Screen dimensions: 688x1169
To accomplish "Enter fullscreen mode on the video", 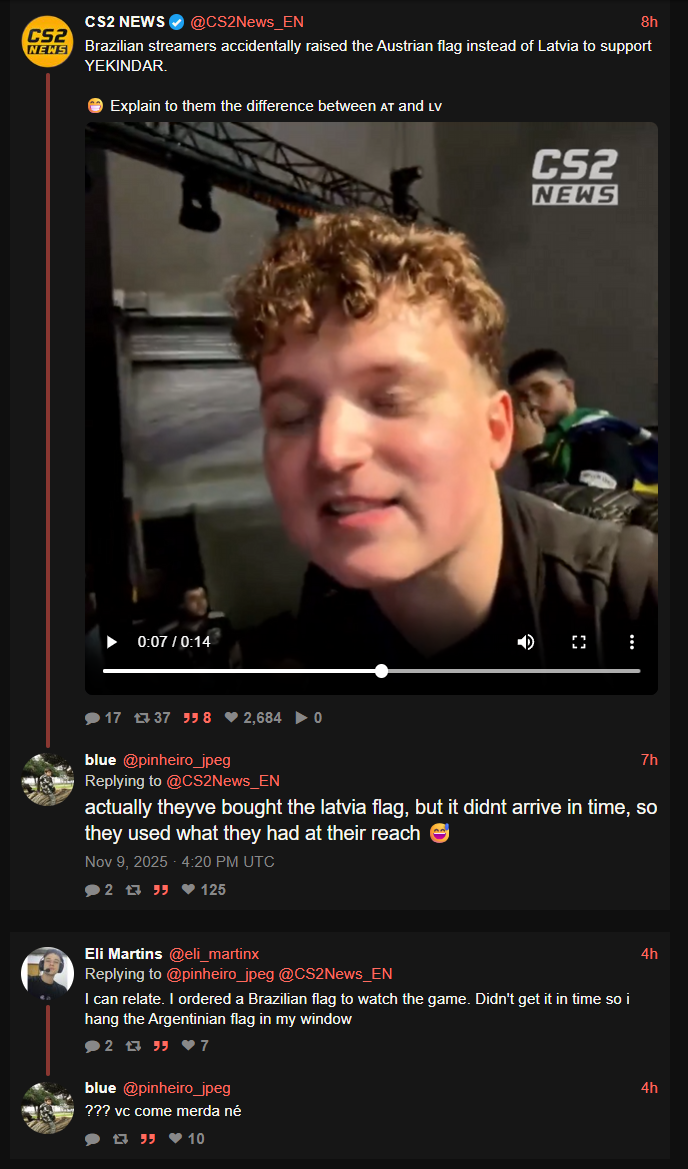I will [578, 642].
